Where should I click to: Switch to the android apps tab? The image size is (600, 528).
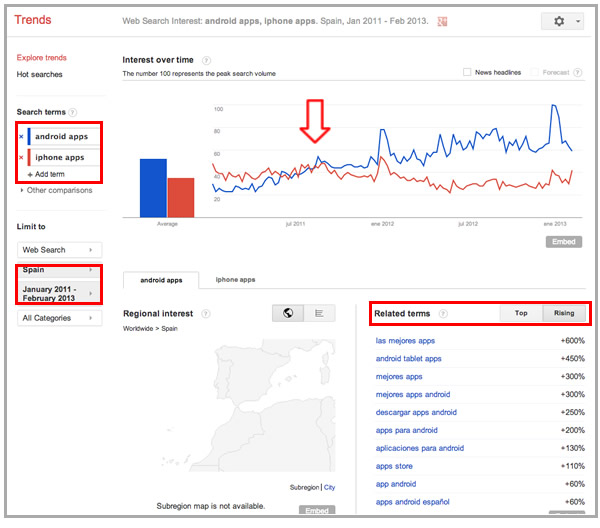(161, 280)
